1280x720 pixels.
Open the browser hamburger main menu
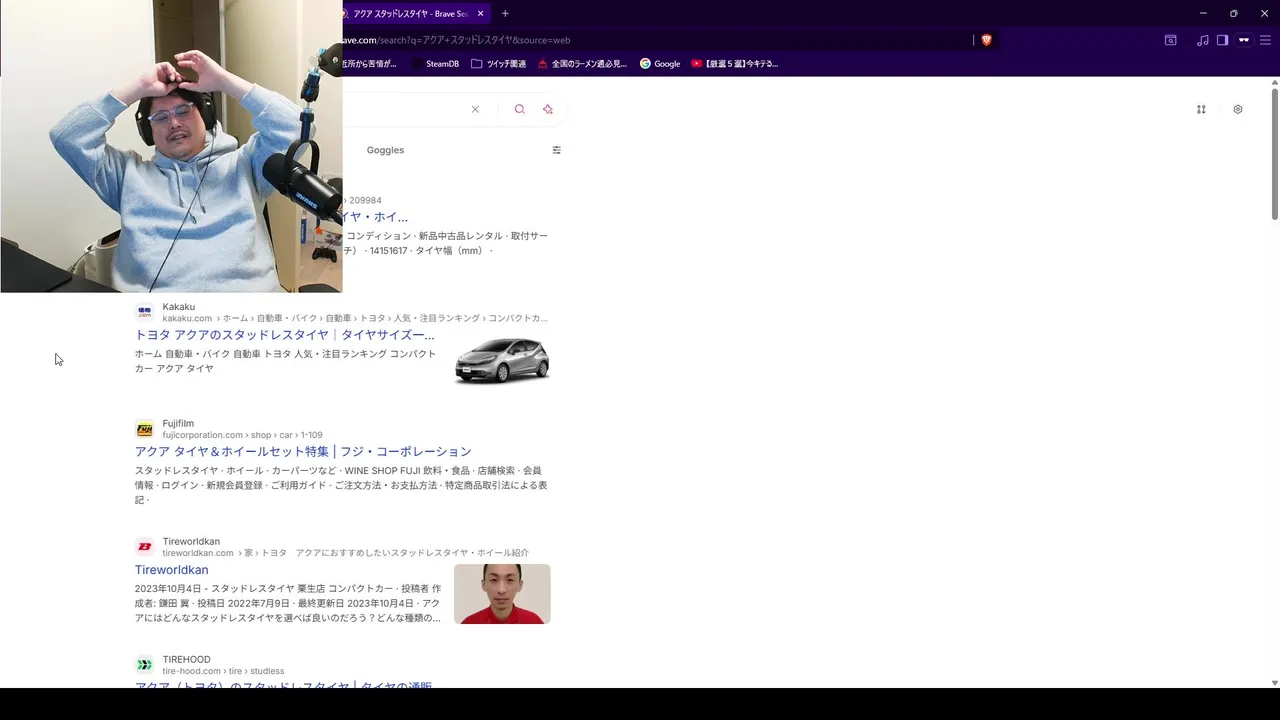(1265, 40)
